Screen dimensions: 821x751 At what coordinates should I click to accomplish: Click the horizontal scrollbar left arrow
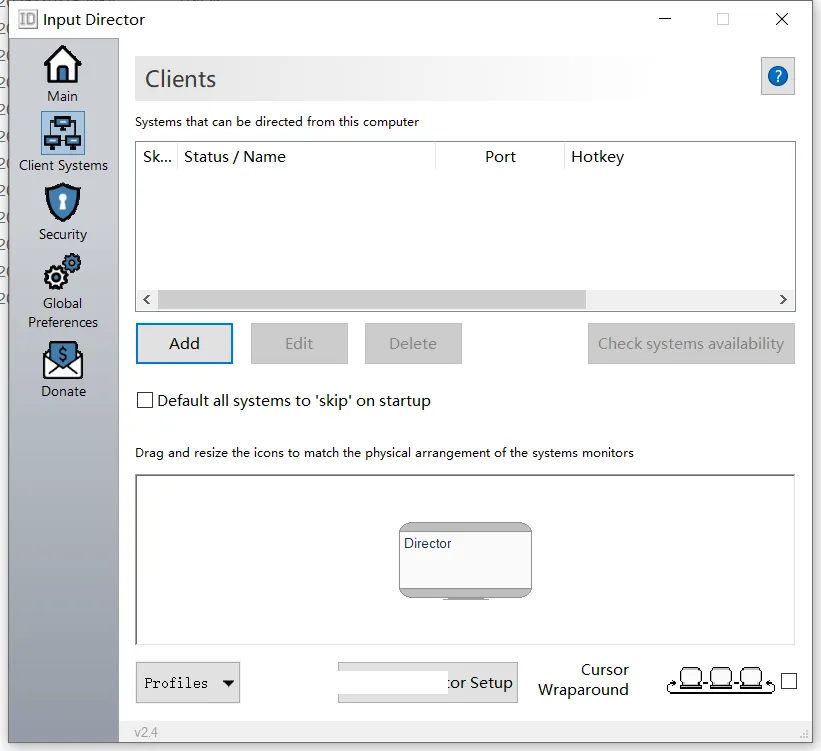147,300
